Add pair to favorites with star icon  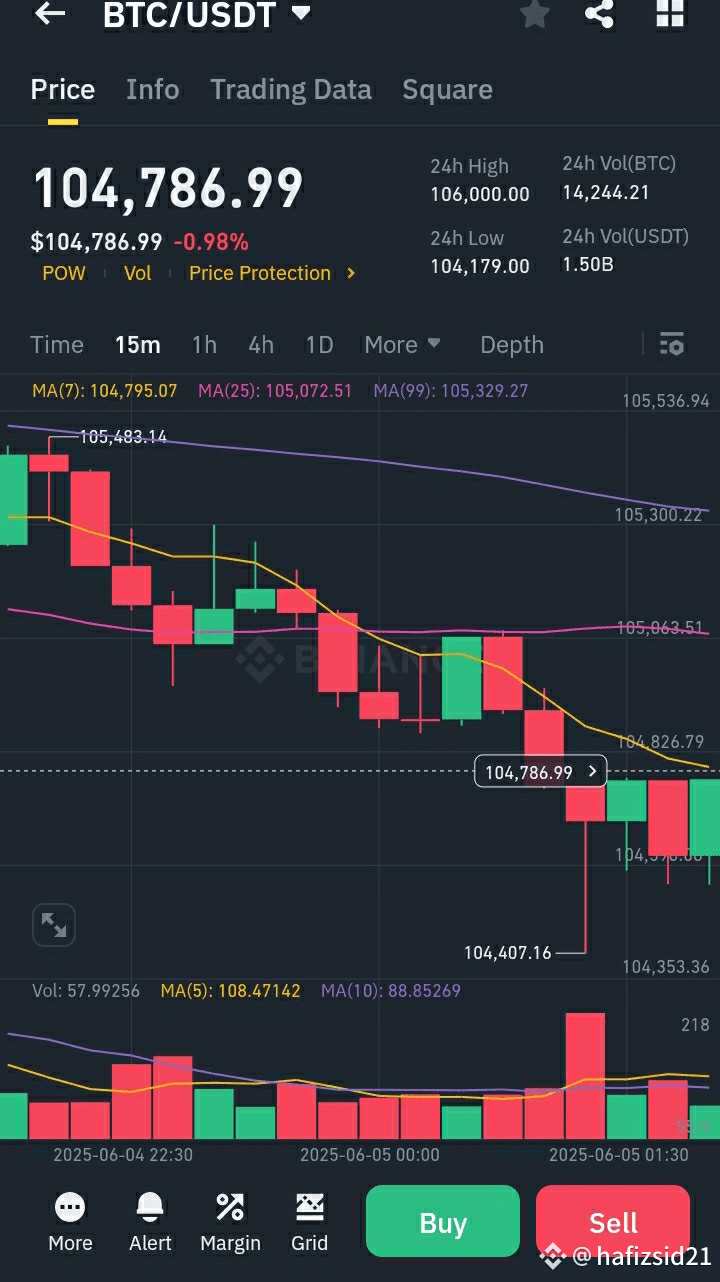[535, 14]
